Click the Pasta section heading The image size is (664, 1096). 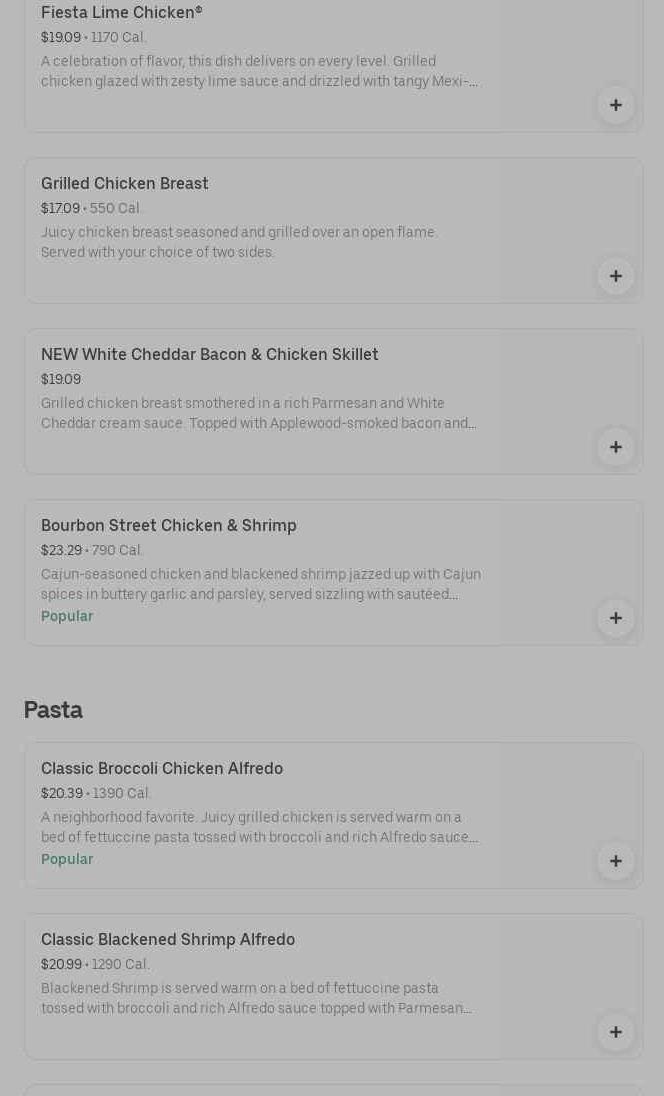(x=53, y=710)
